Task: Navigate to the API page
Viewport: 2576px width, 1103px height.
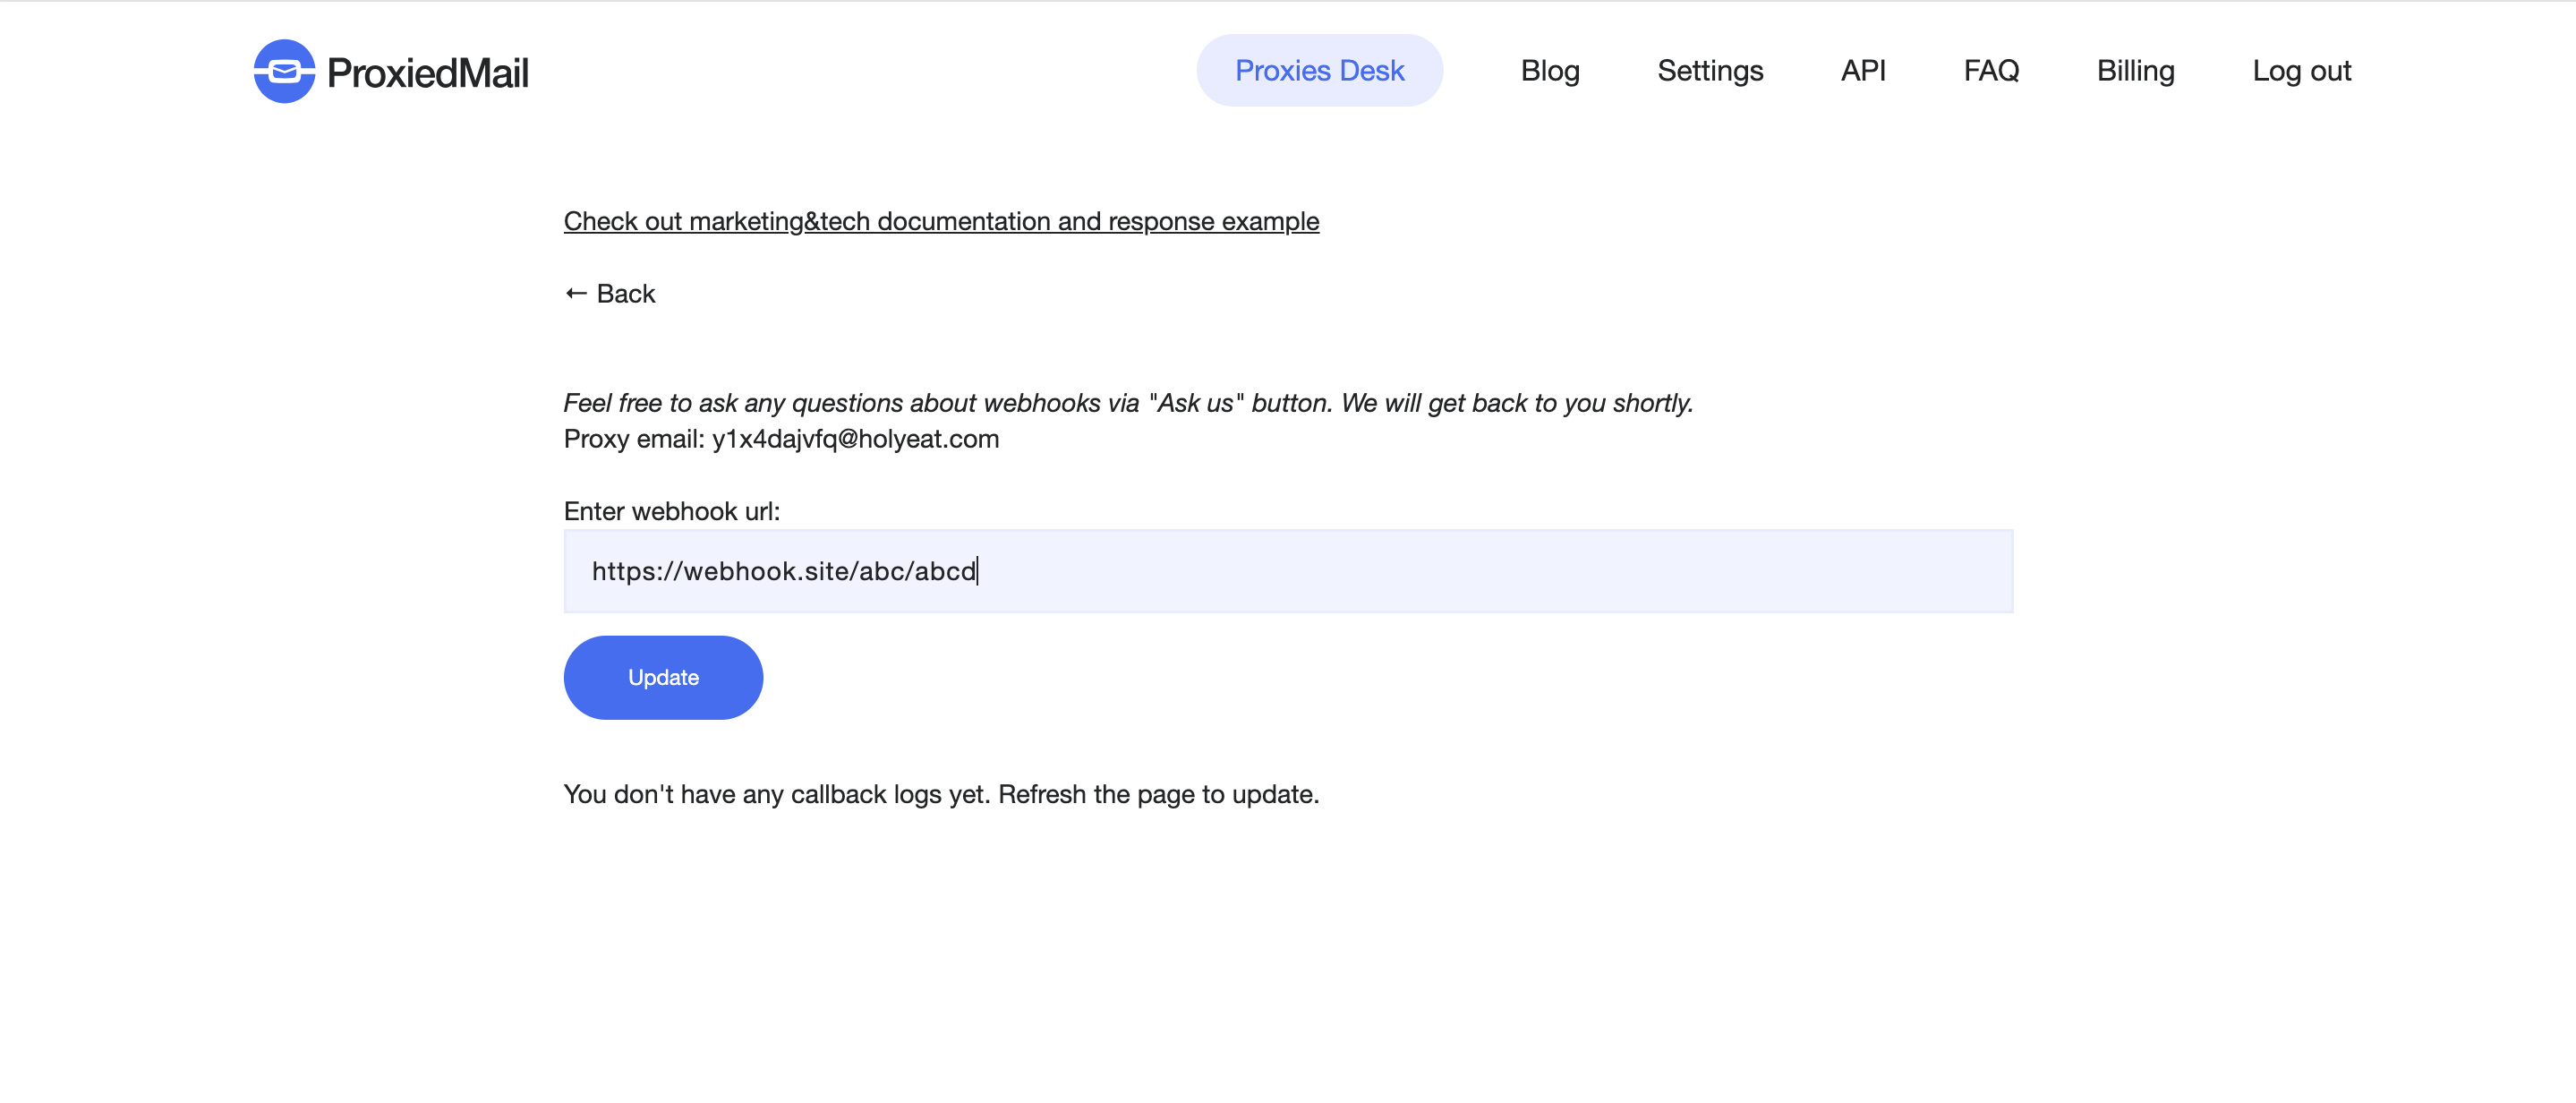Action: (1862, 71)
